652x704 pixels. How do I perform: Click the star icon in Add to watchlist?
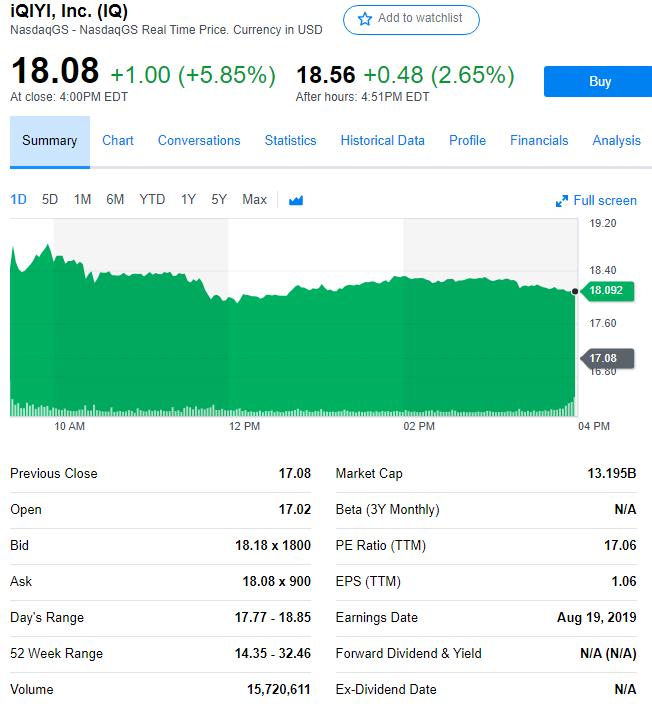365,19
